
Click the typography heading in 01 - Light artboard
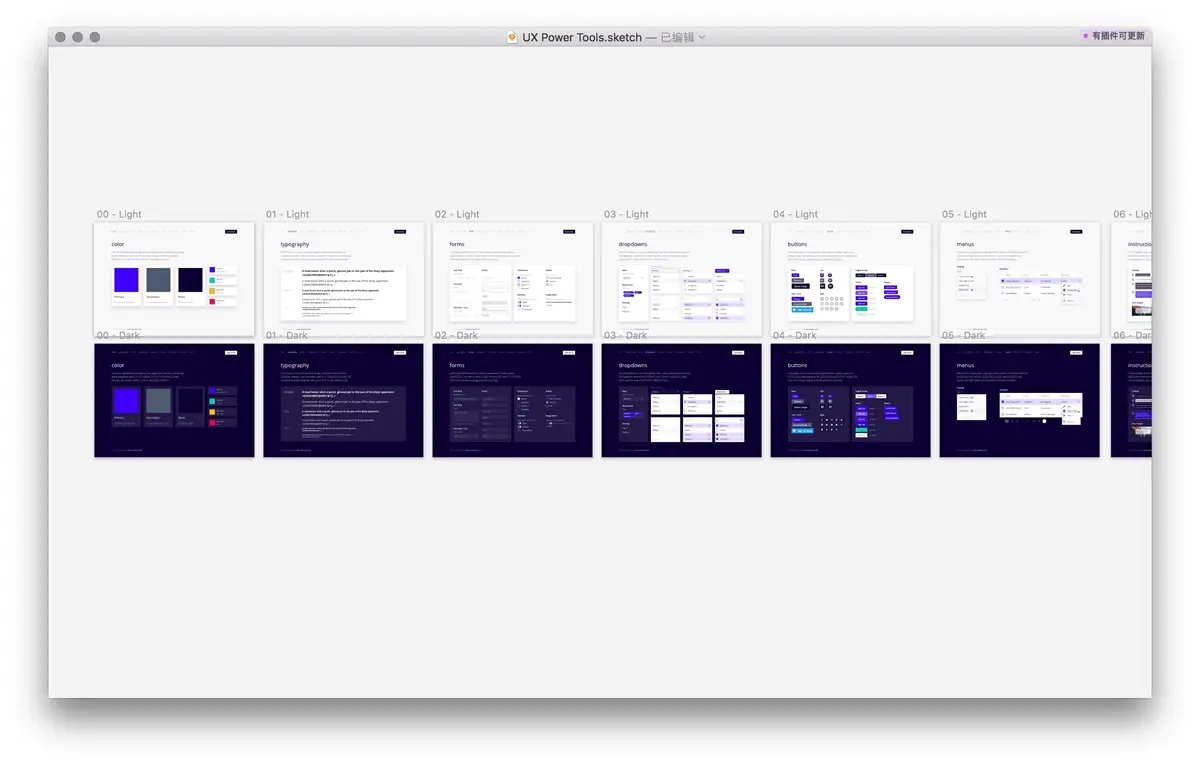295,244
